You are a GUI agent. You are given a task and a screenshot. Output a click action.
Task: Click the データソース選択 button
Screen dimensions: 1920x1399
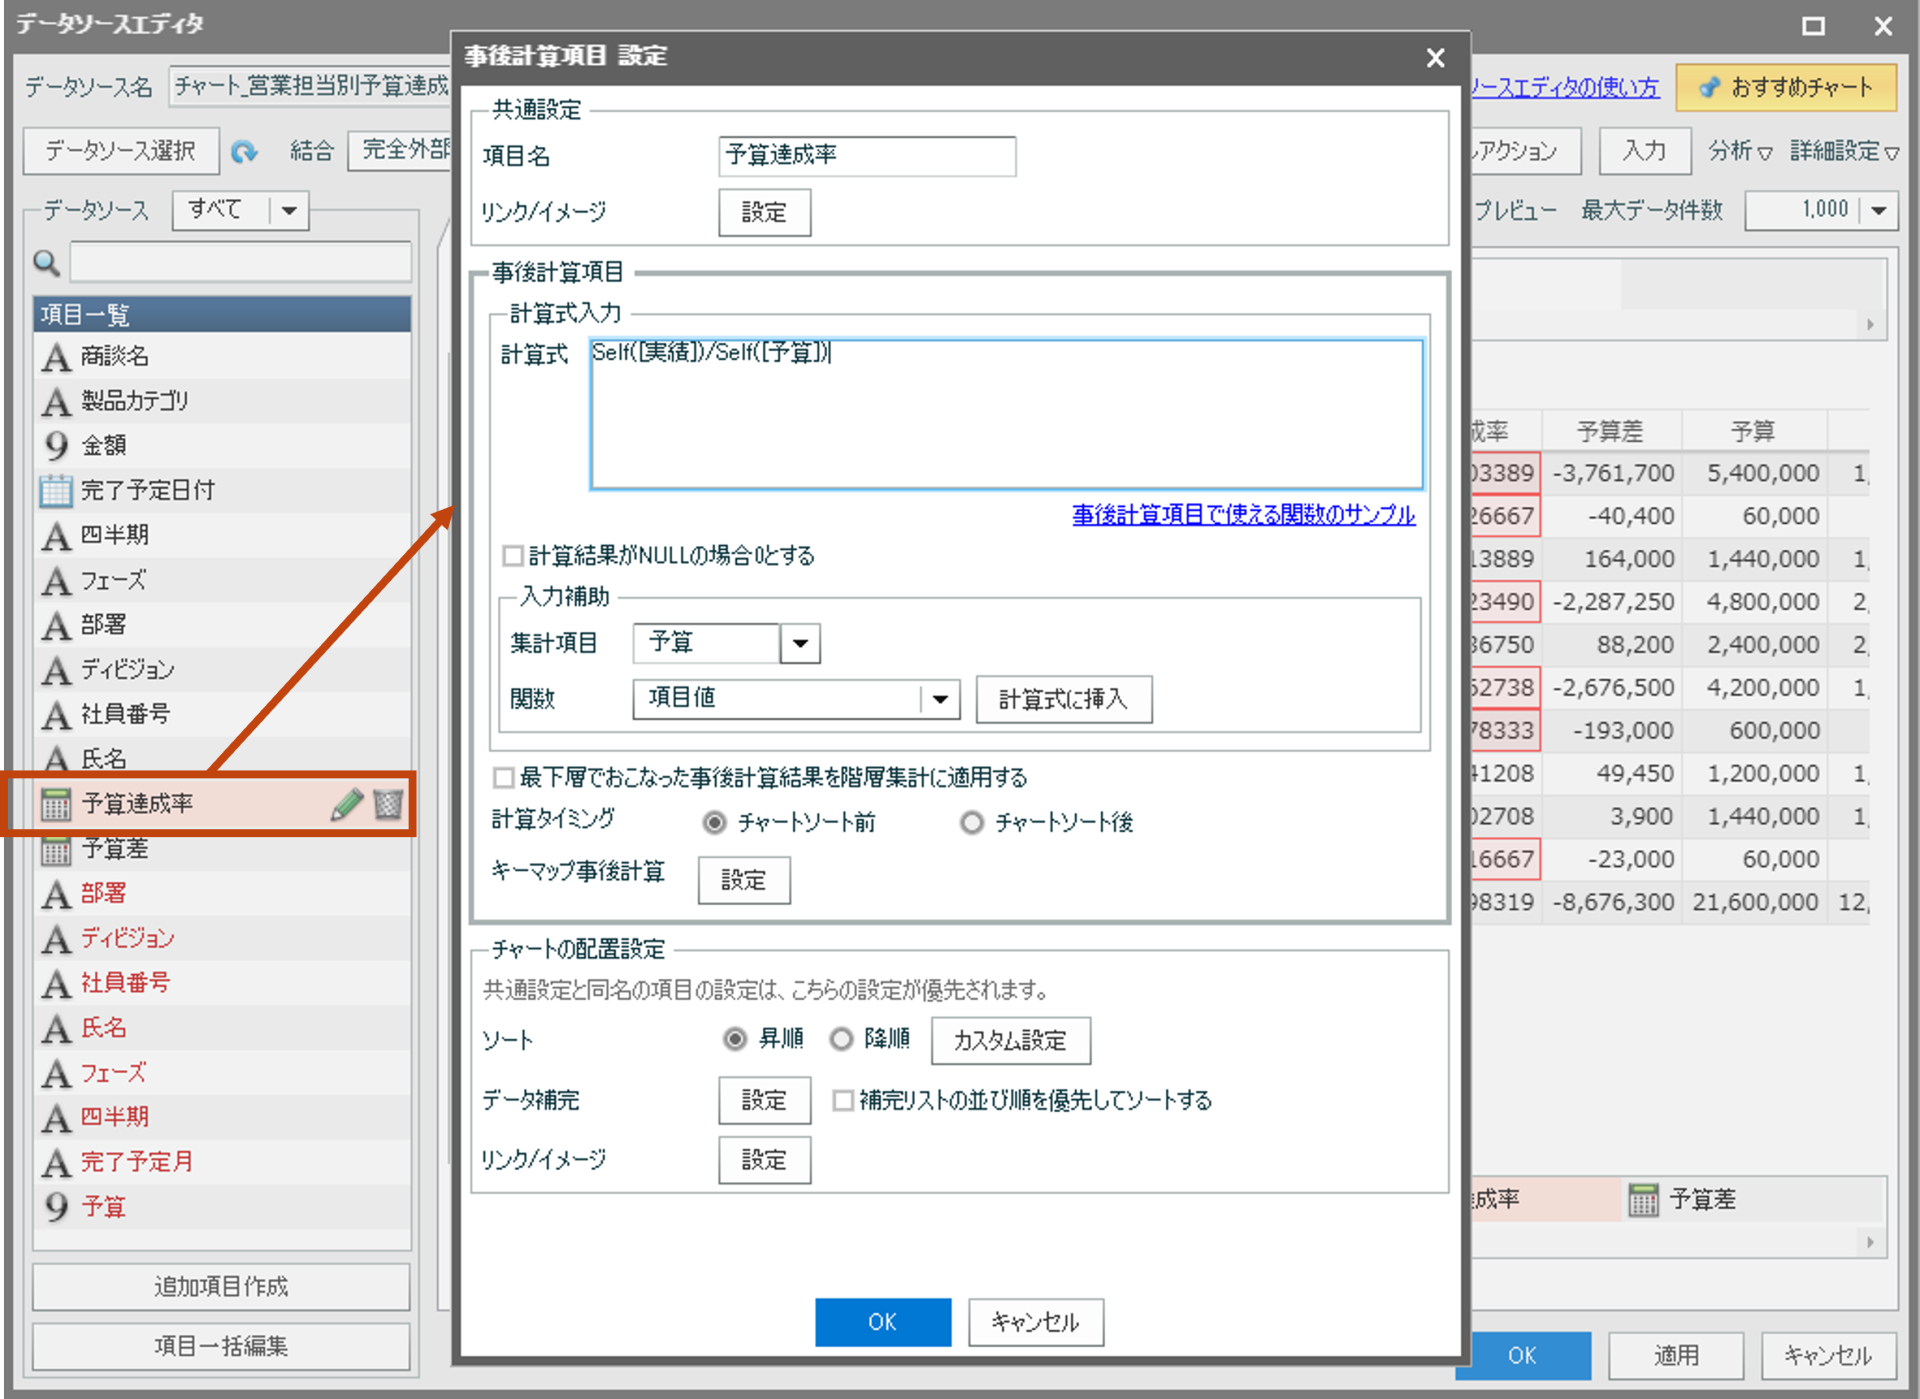[x=120, y=151]
